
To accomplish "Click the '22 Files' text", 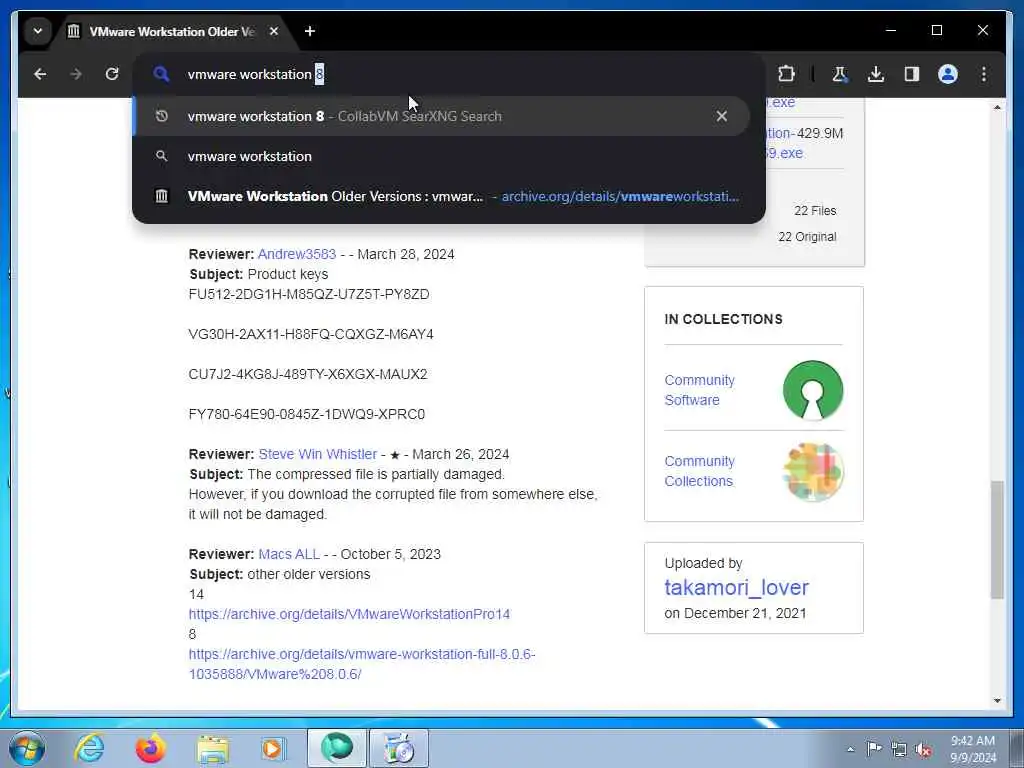I will coord(815,210).
